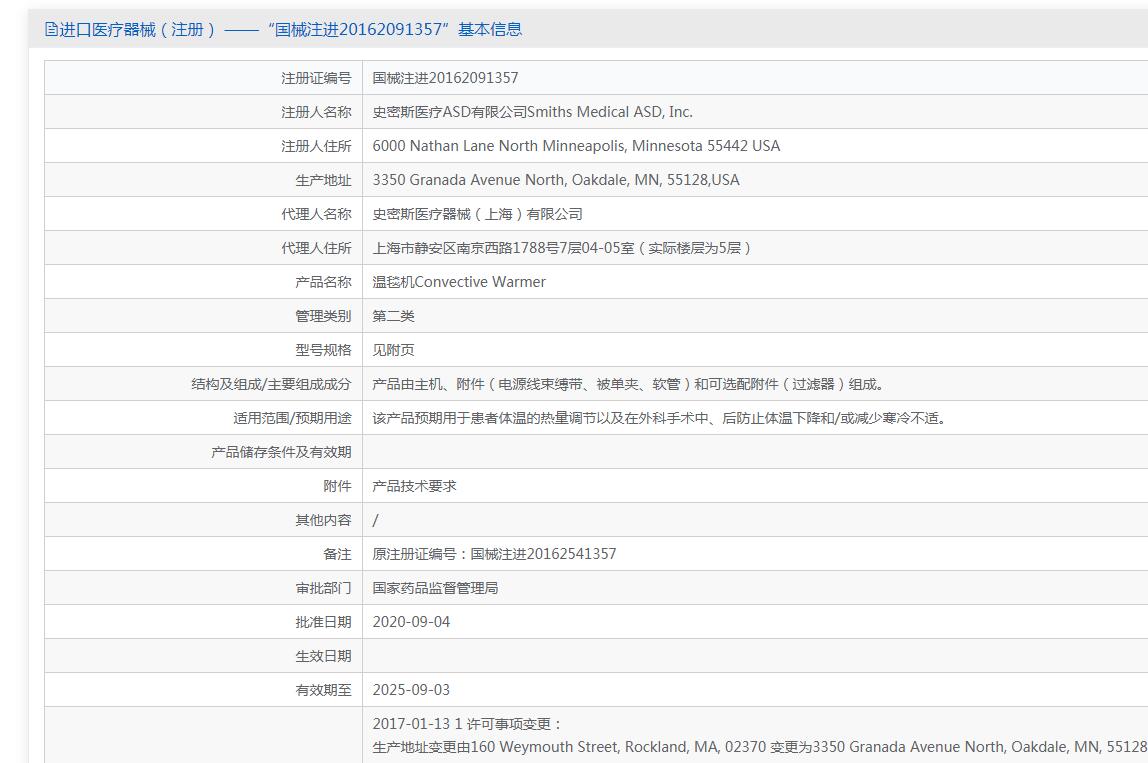Select the 附件 row label
This screenshot has height=763, width=1148.
(x=338, y=486)
